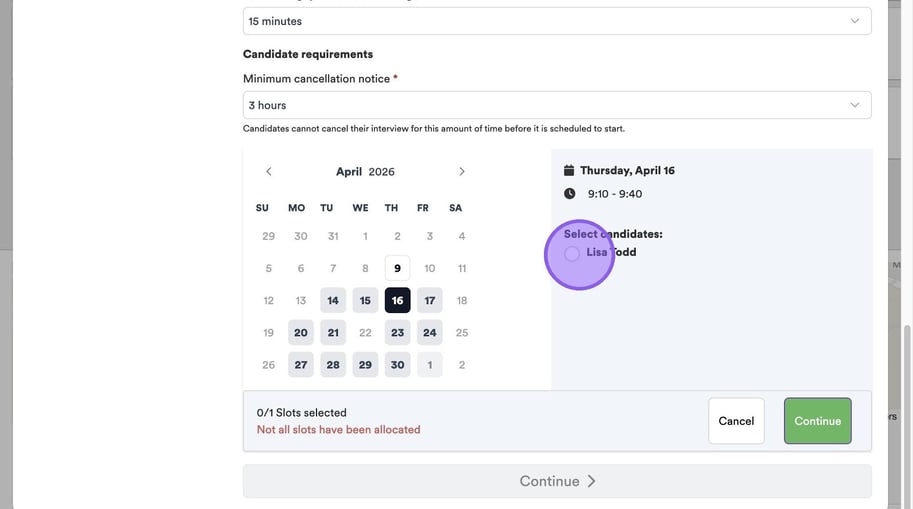
Task: Open the 15 minutes dropdown
Action: pyautogui.click(x=557, y=21)
